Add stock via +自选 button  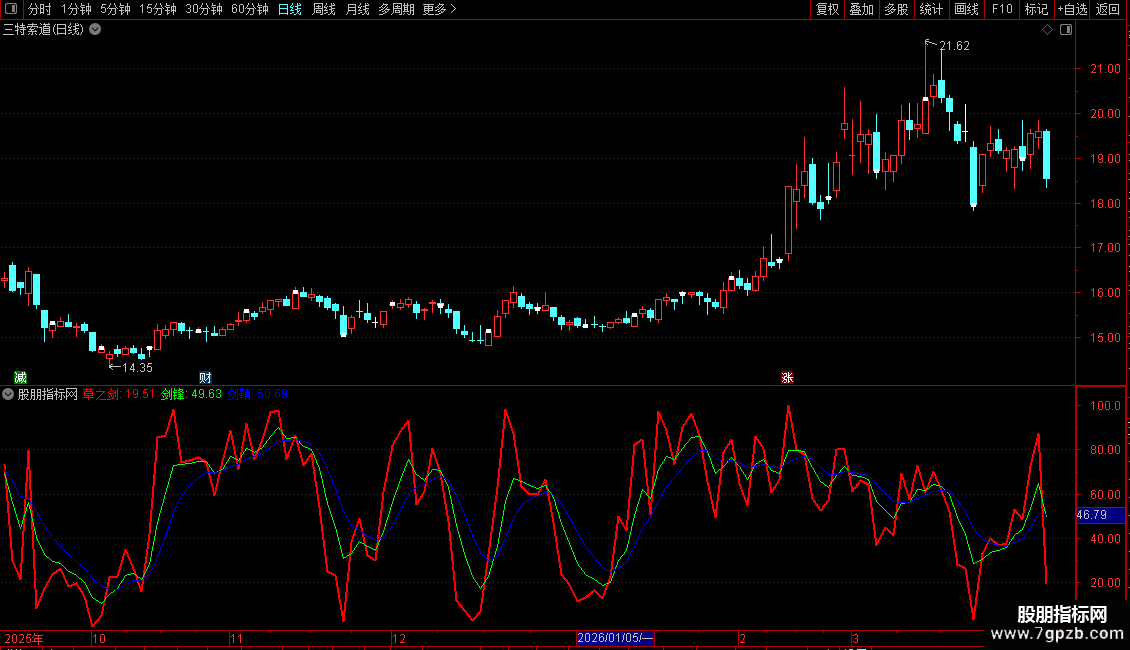(x=1072, y=9)
